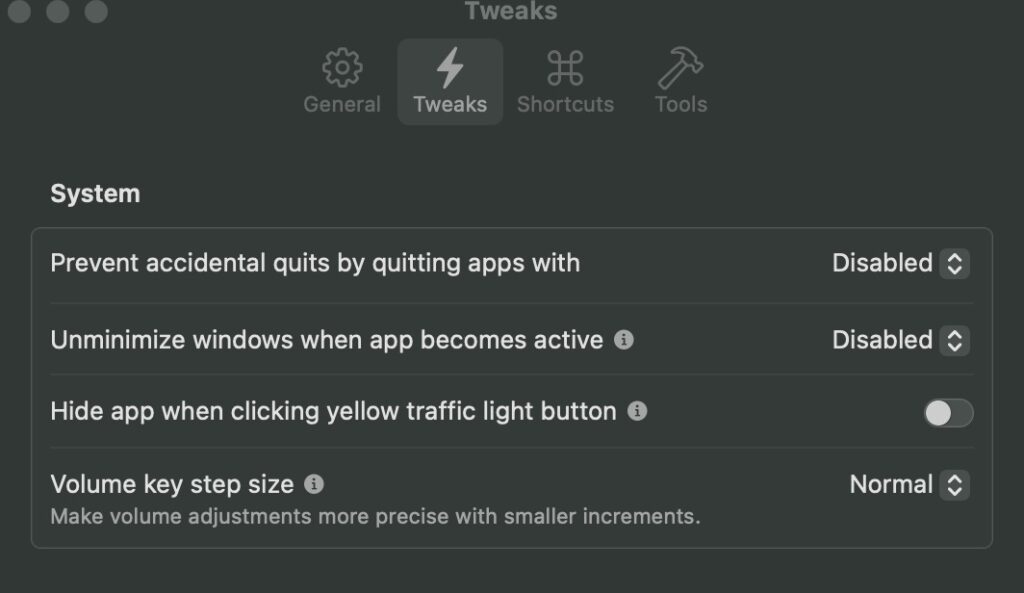Expand the Unminimize windows Disabled dropdown
The width and height of the screenshot is (1024, 593).
tap(901, 340)
